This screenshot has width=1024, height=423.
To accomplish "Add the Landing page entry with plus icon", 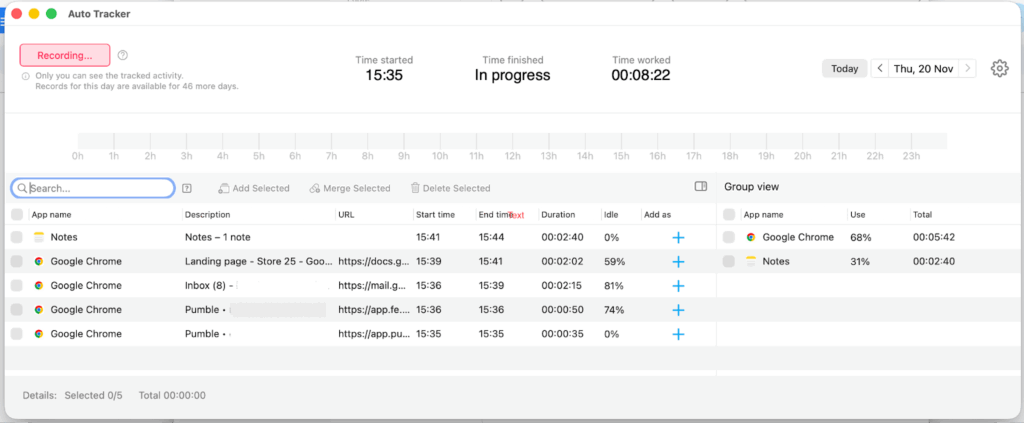I will tap(678, 262).
